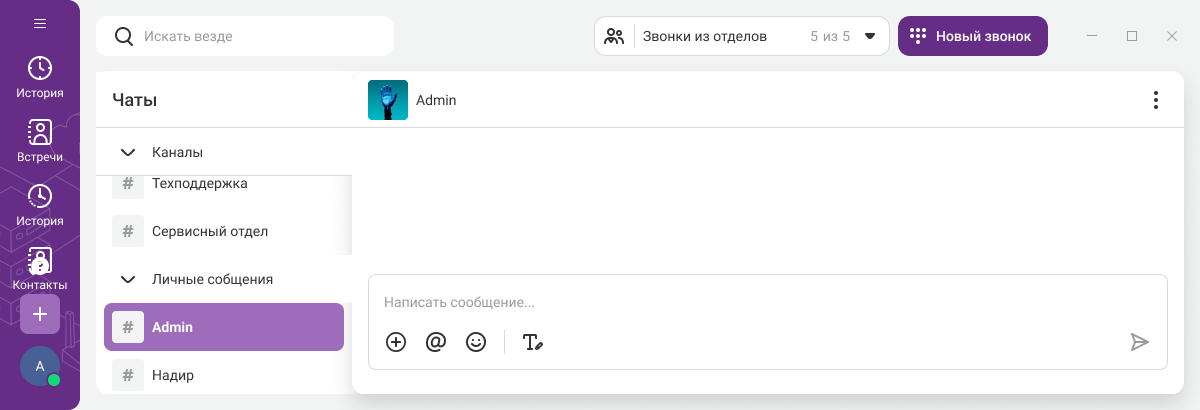The width and height of the screenshot is (1200, 410).
Task: Click the user avatar with the green status dot
Action: pyautogui.click(x=40, y=366)
